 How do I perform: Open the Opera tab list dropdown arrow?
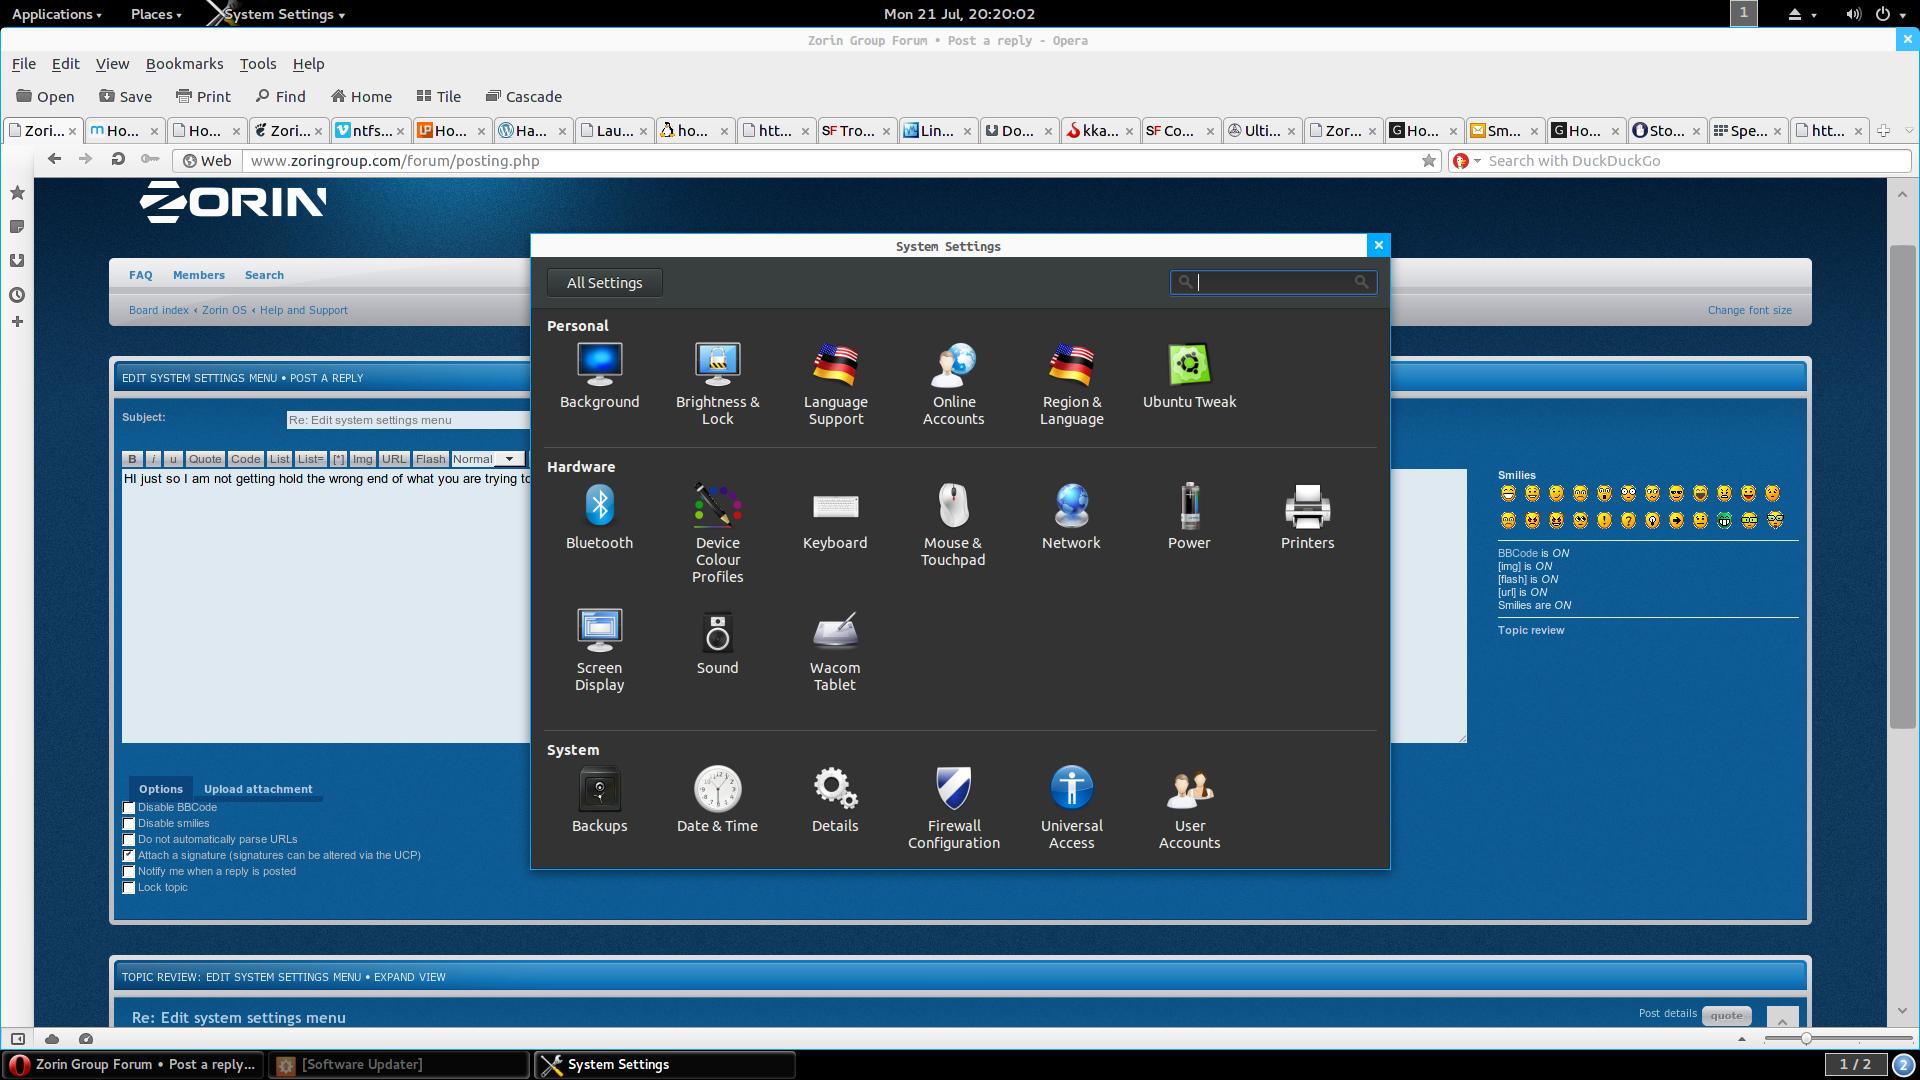(x=1908, y=131)
